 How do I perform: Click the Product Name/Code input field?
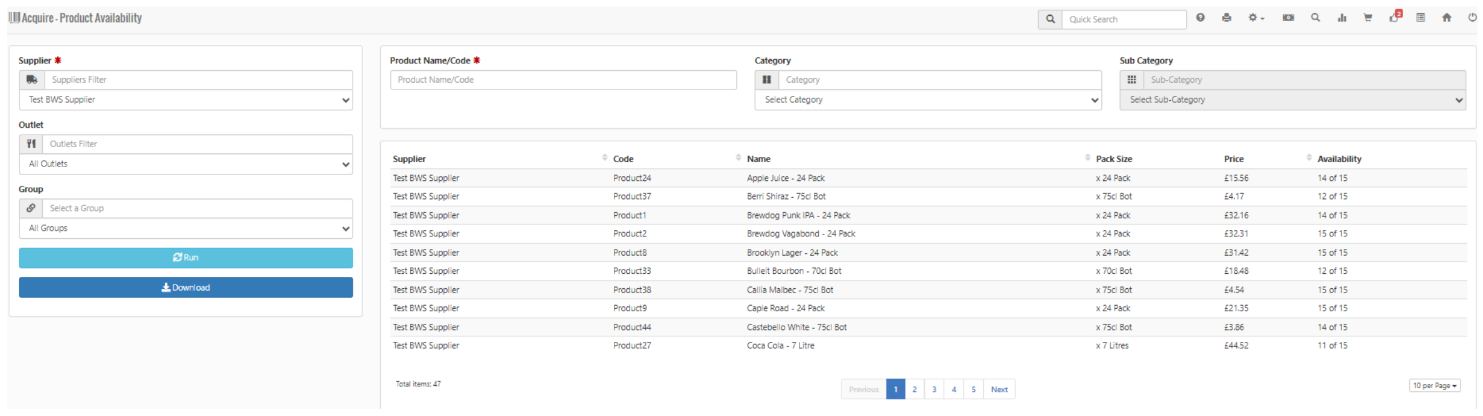[x=563, y=80]
